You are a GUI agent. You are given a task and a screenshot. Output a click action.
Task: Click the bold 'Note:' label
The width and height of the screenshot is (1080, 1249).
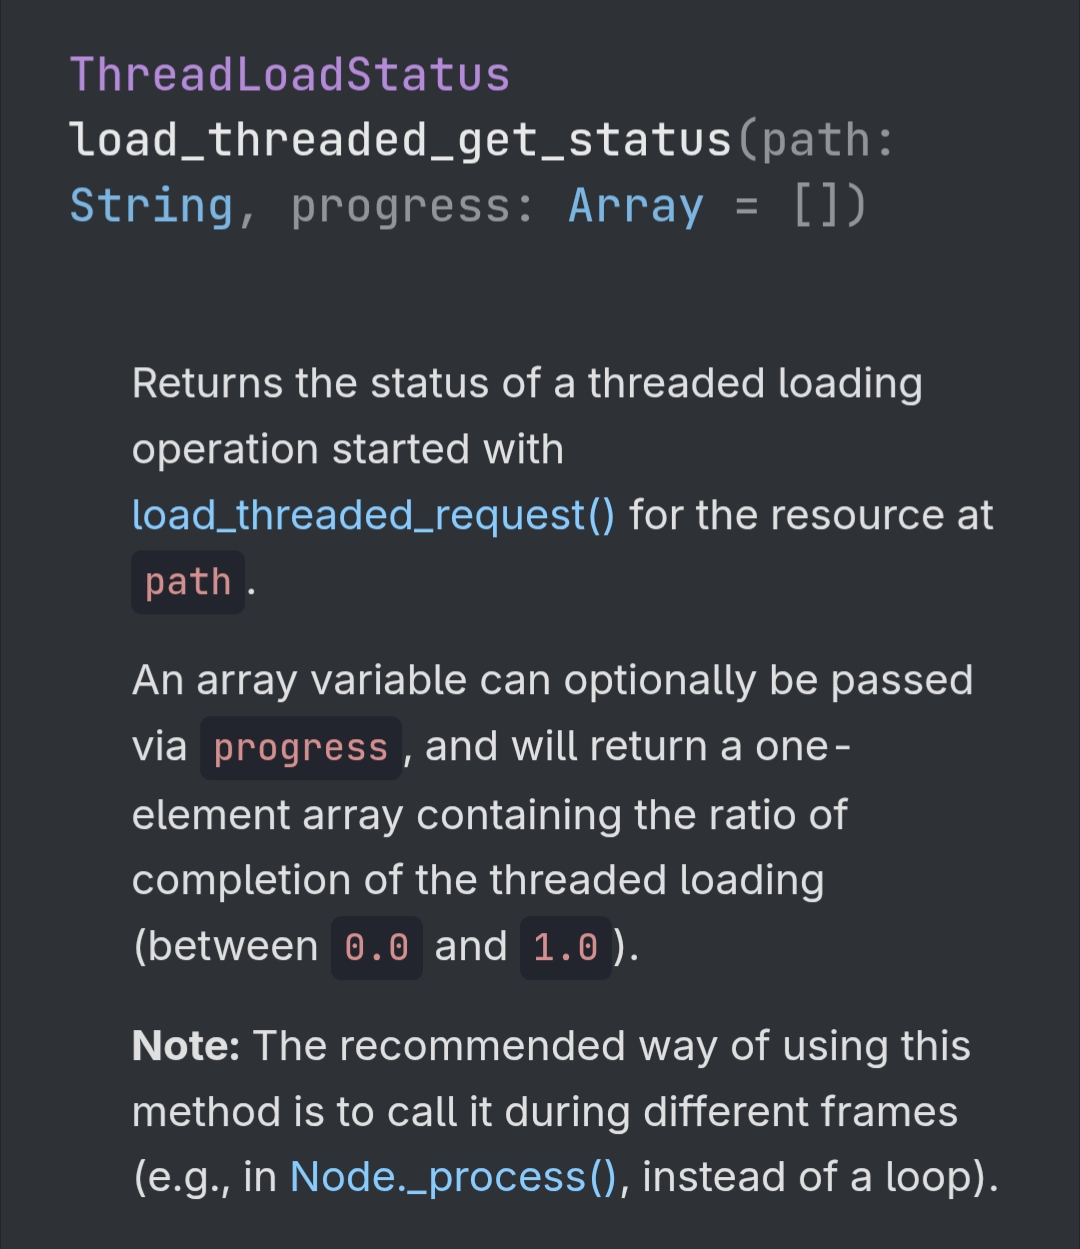[x=186, y=1046]
